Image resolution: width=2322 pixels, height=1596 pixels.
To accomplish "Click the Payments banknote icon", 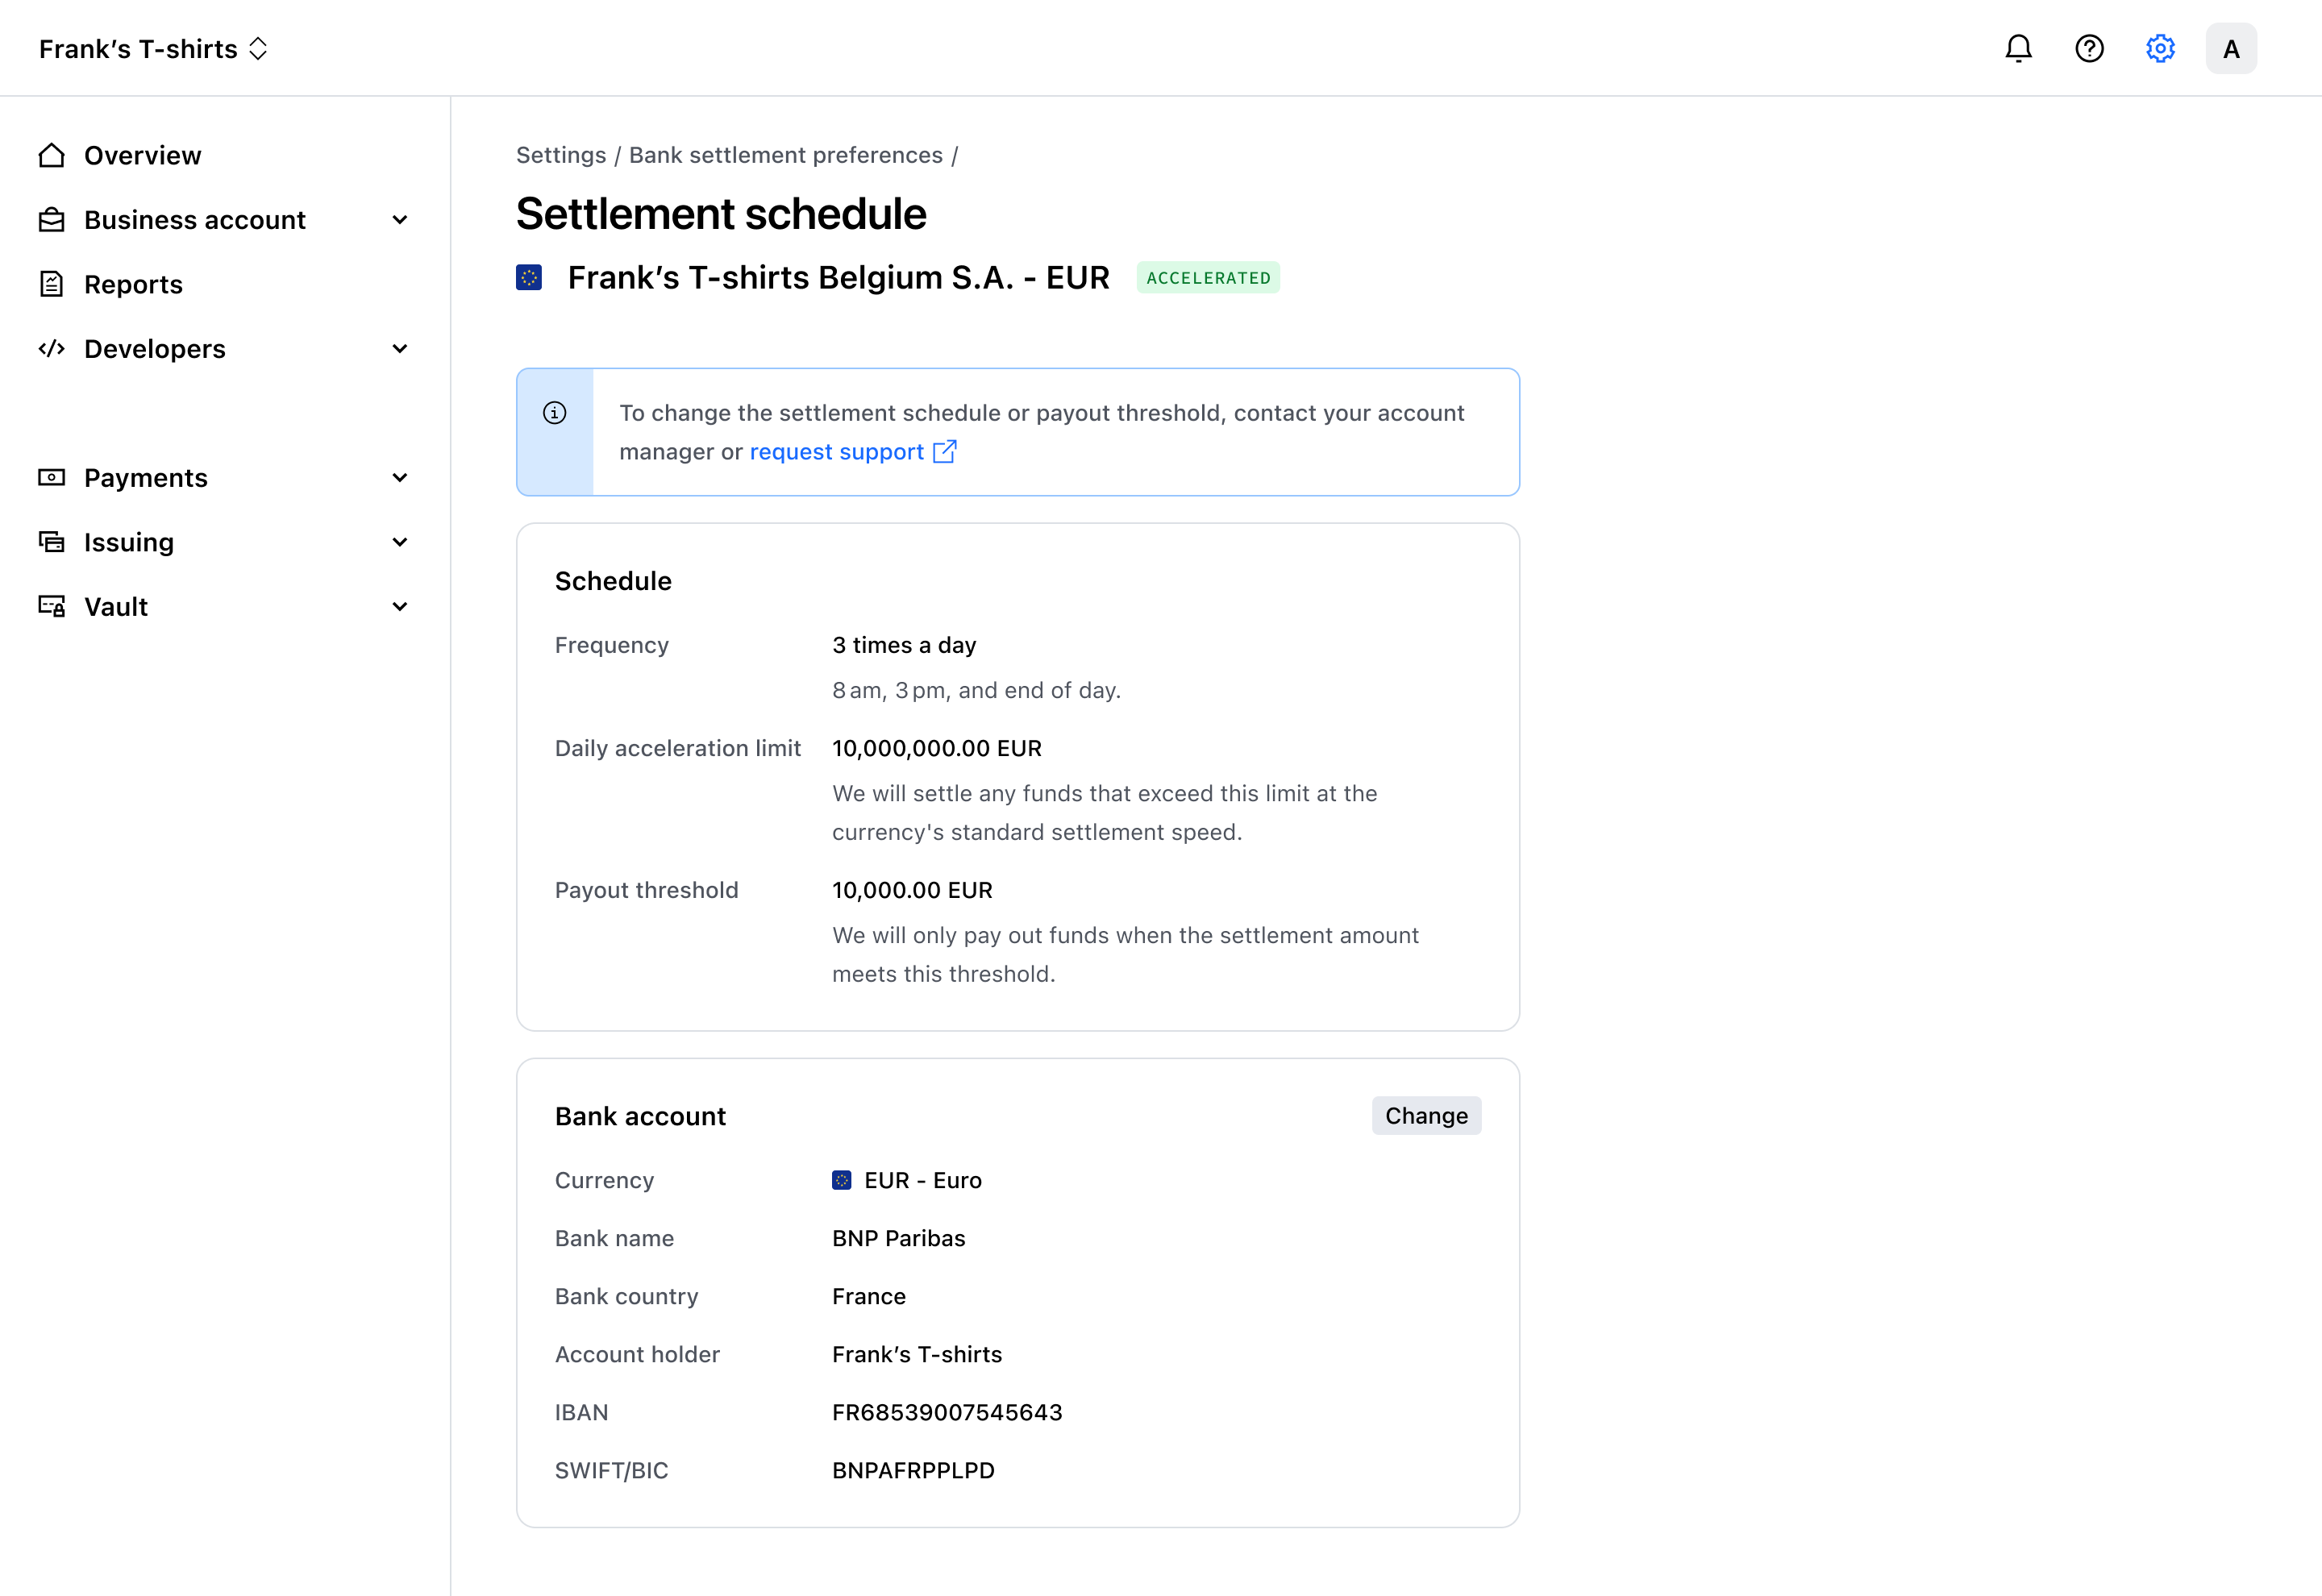I will [x=52, y=478].
